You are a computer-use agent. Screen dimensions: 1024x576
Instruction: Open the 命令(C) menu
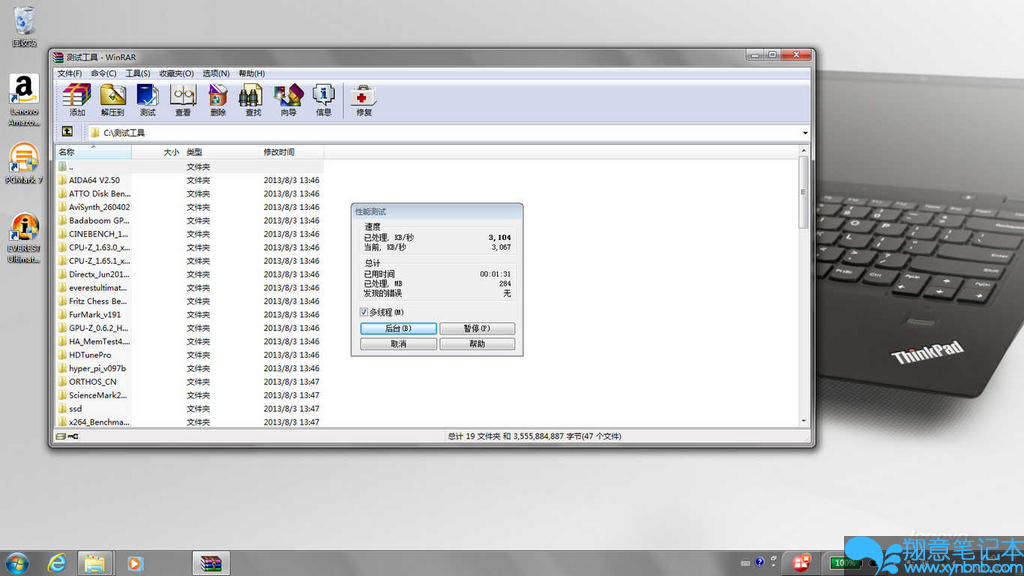click(x=103, y=73)
